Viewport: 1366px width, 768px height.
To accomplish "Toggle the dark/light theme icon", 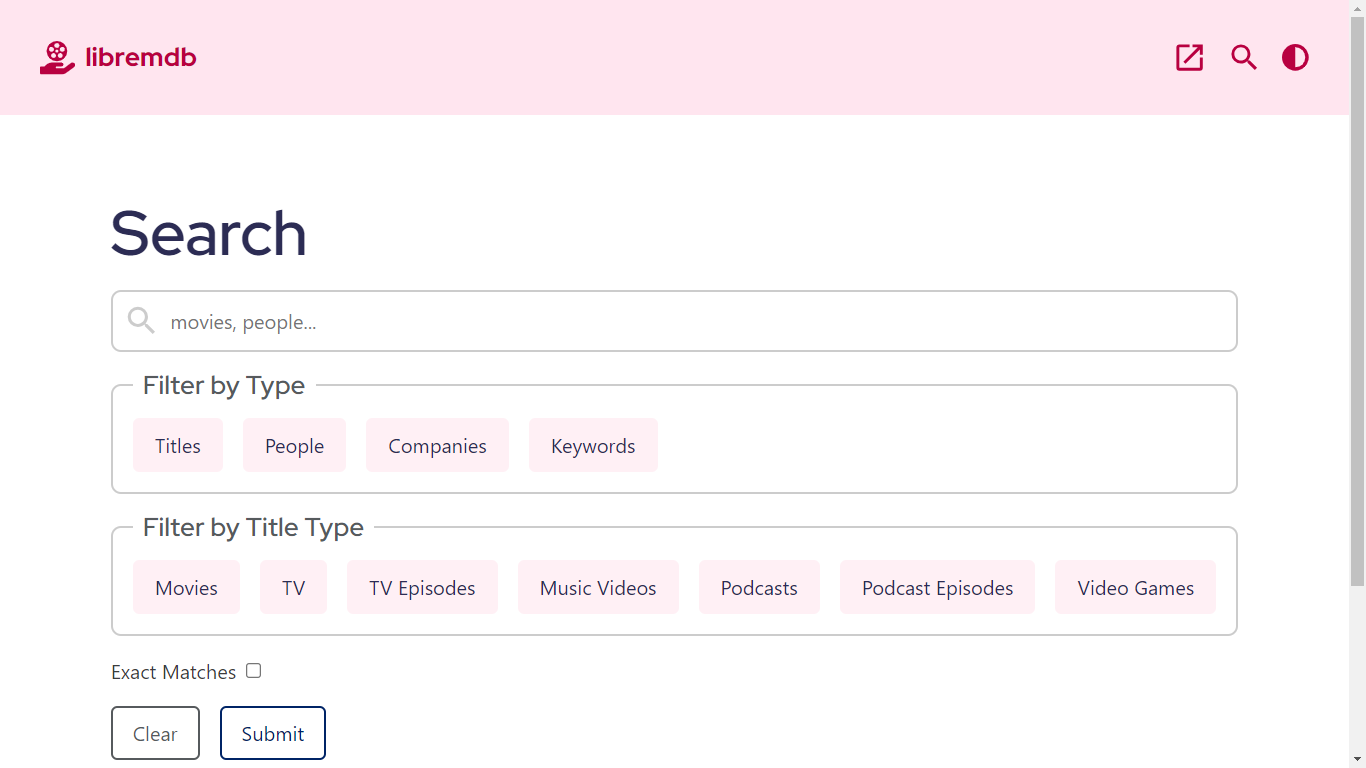I will coord(1295,58).
